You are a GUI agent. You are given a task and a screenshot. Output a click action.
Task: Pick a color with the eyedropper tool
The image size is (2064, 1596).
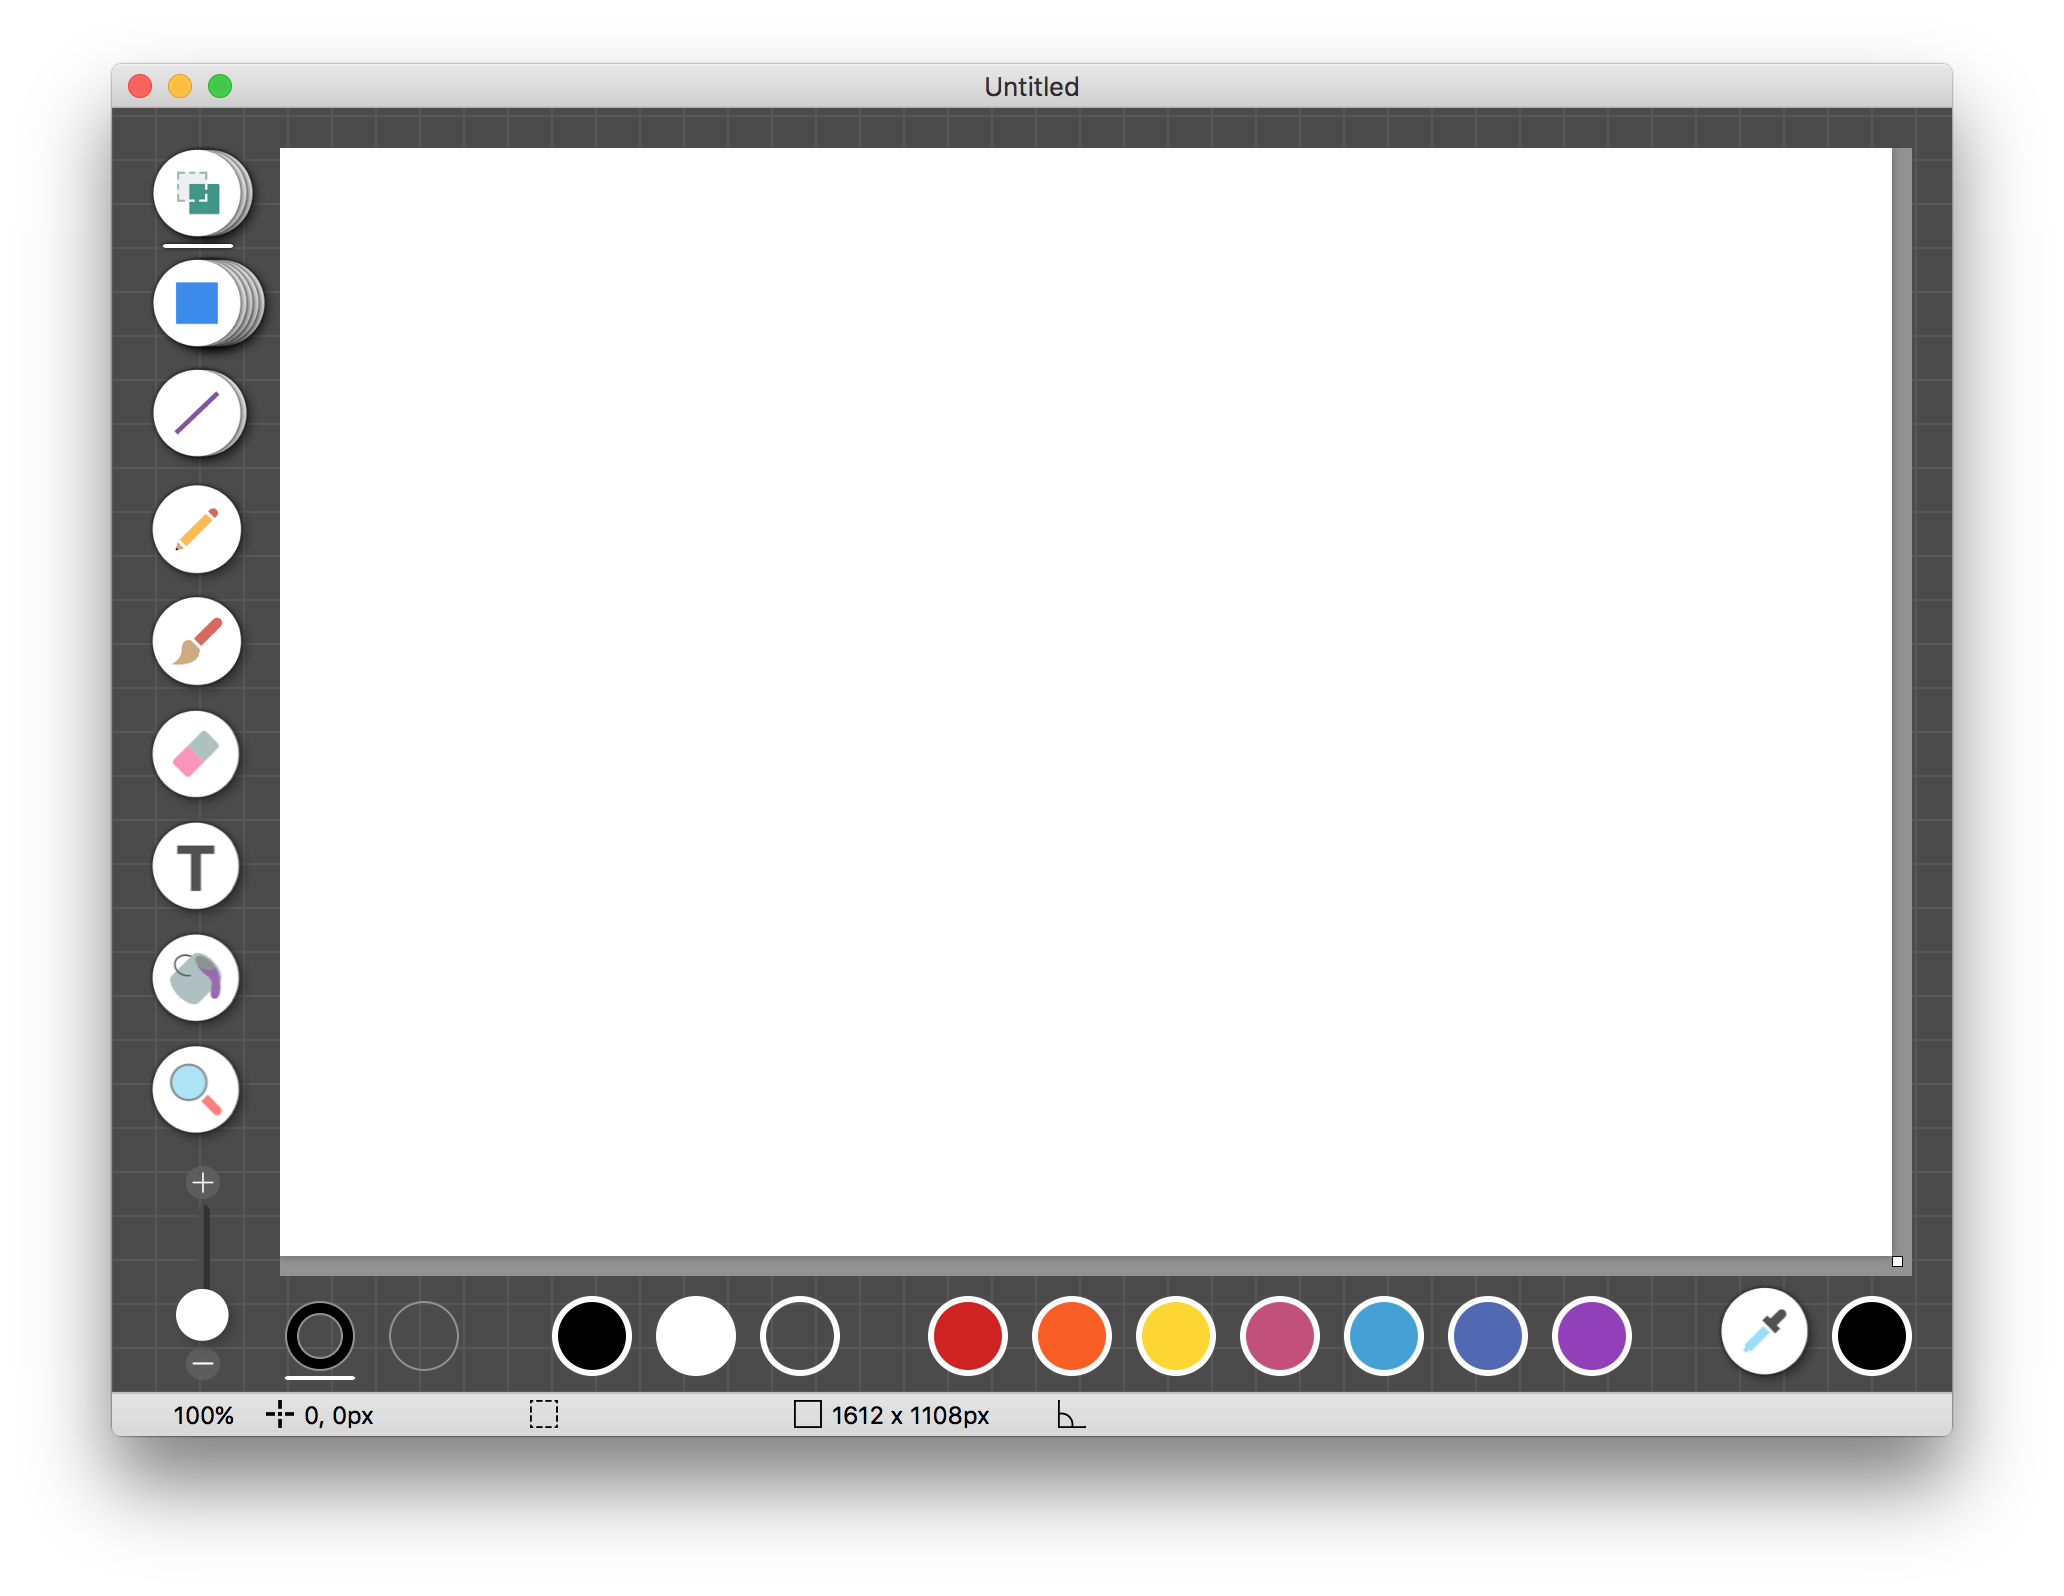tap(1763, 1335)
